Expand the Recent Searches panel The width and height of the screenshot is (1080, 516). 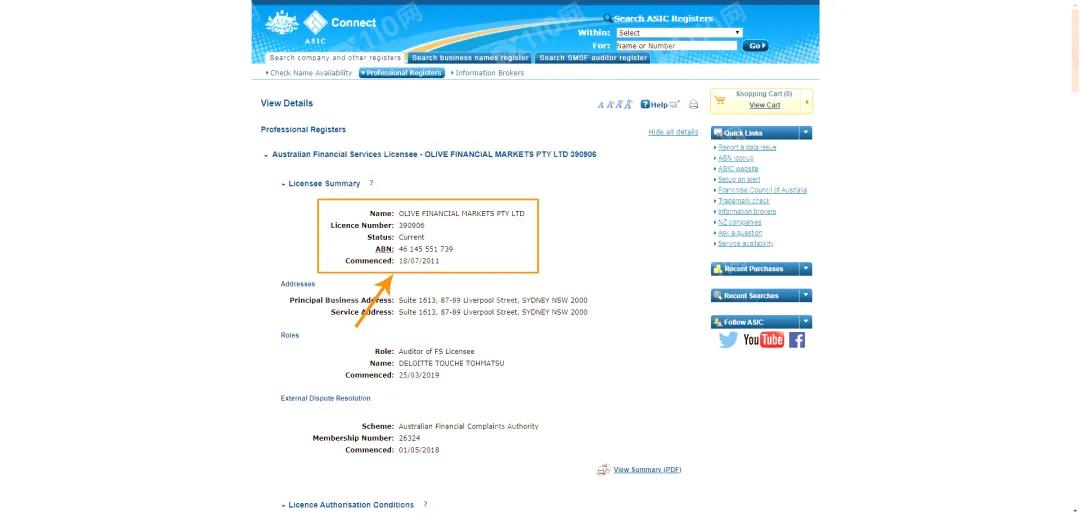click(806, 296)
